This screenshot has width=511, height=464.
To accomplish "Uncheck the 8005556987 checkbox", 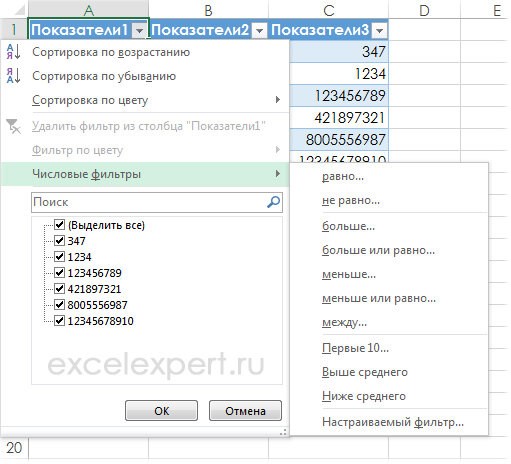I will pos(59,304).
